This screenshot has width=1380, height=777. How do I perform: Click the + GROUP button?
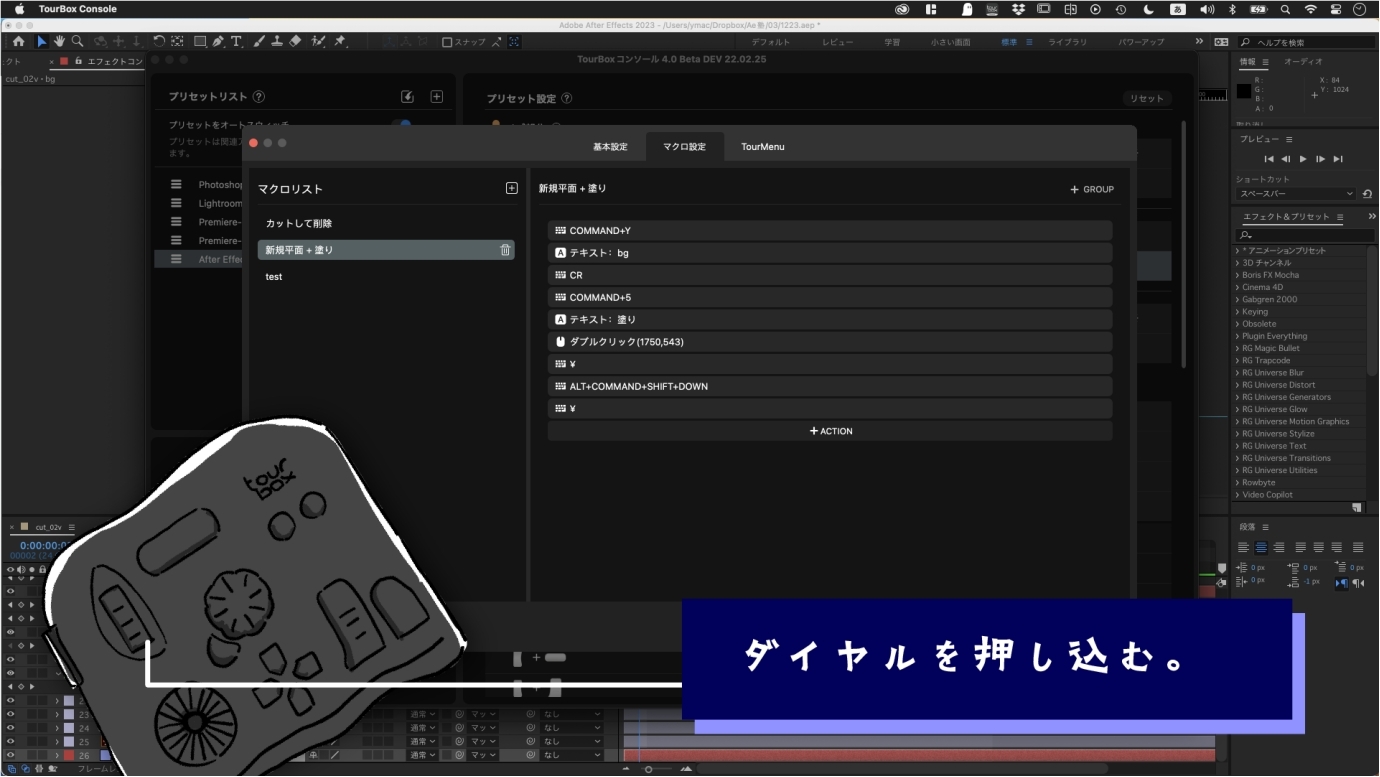(1092, 189)
